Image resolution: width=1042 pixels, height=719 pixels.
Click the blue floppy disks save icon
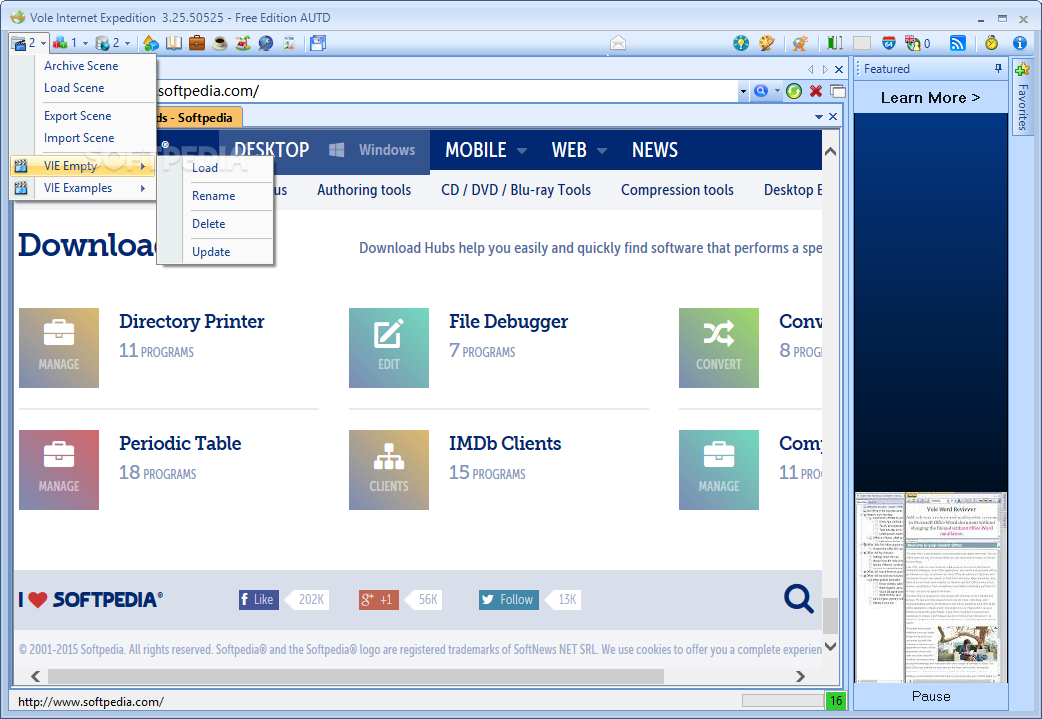click(x=318, y=43)
